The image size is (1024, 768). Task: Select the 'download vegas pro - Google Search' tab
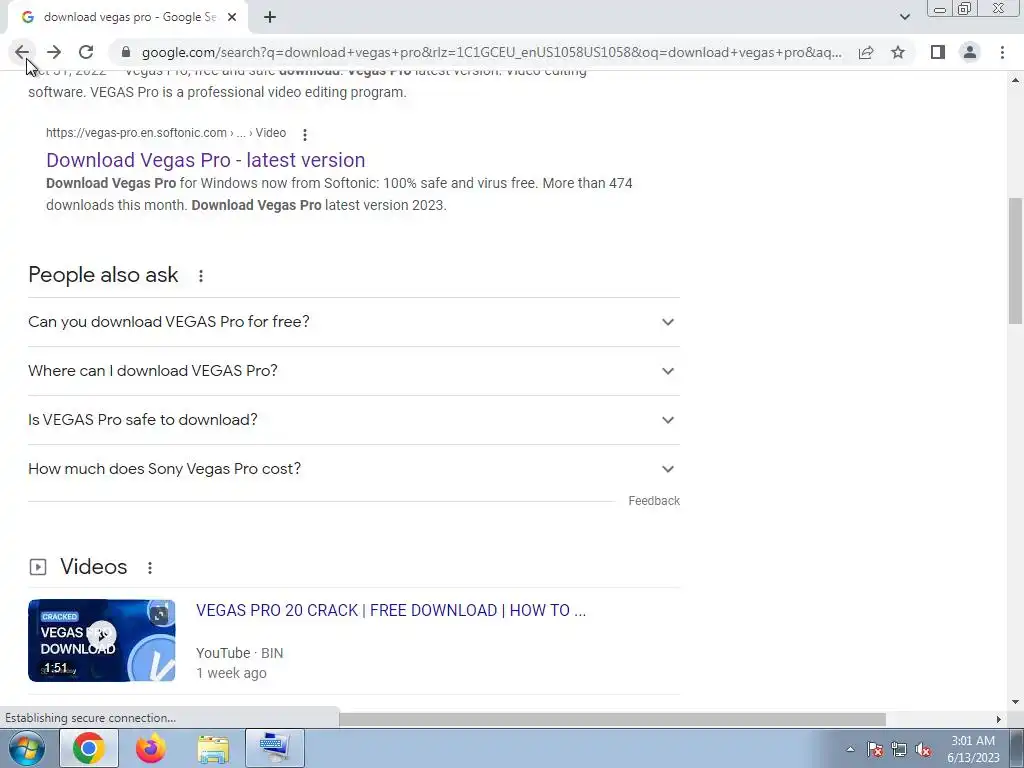127,18
